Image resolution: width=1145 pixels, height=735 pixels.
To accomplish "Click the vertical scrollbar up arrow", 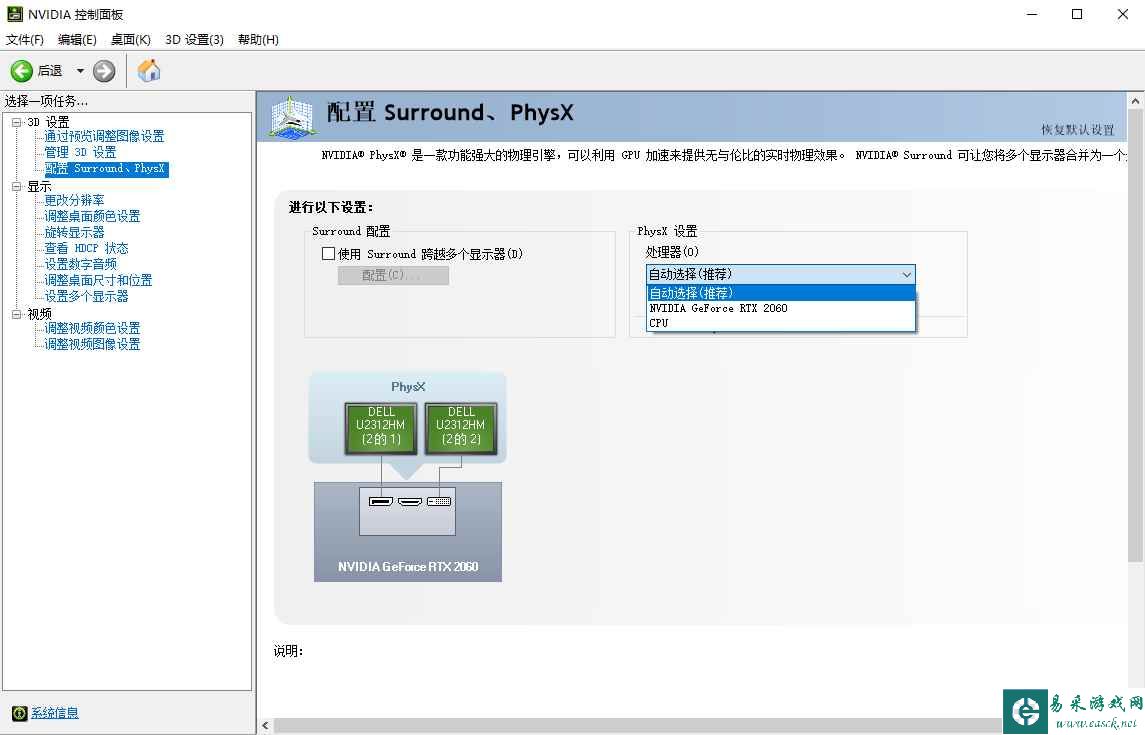I will pos(1136,101).
